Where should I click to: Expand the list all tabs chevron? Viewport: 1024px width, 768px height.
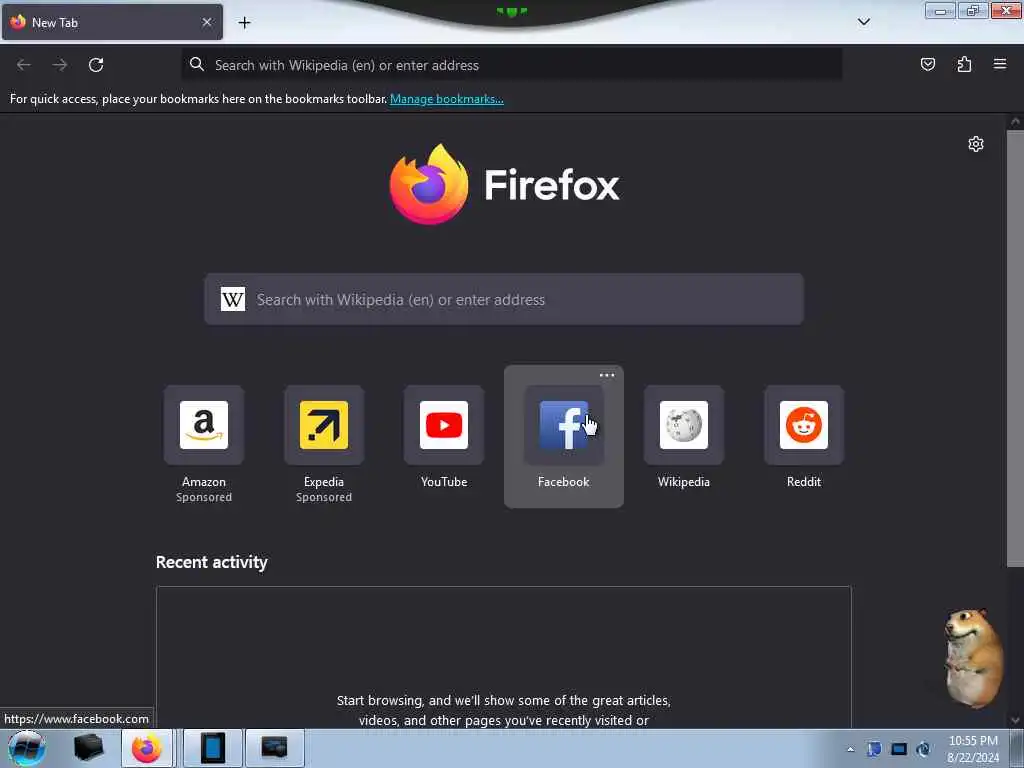coord(863,22)
